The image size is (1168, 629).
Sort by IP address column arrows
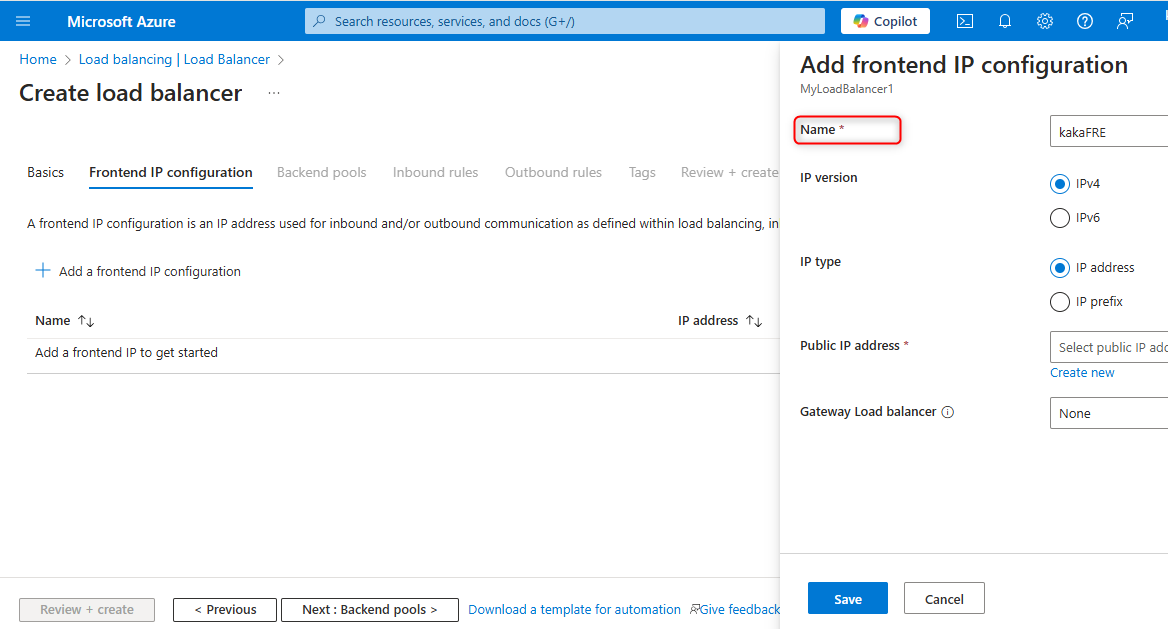(754, 321)
